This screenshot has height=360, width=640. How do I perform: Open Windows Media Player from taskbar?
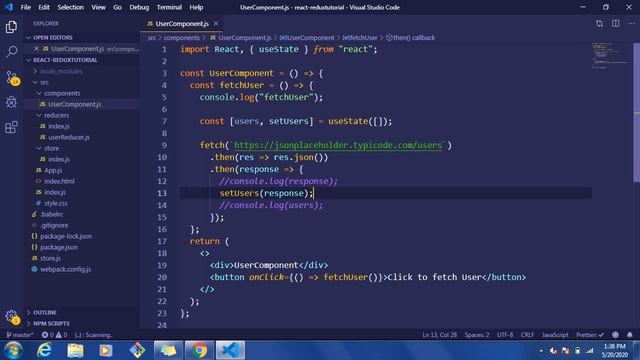pyautogui.click(x=106, y=350)
